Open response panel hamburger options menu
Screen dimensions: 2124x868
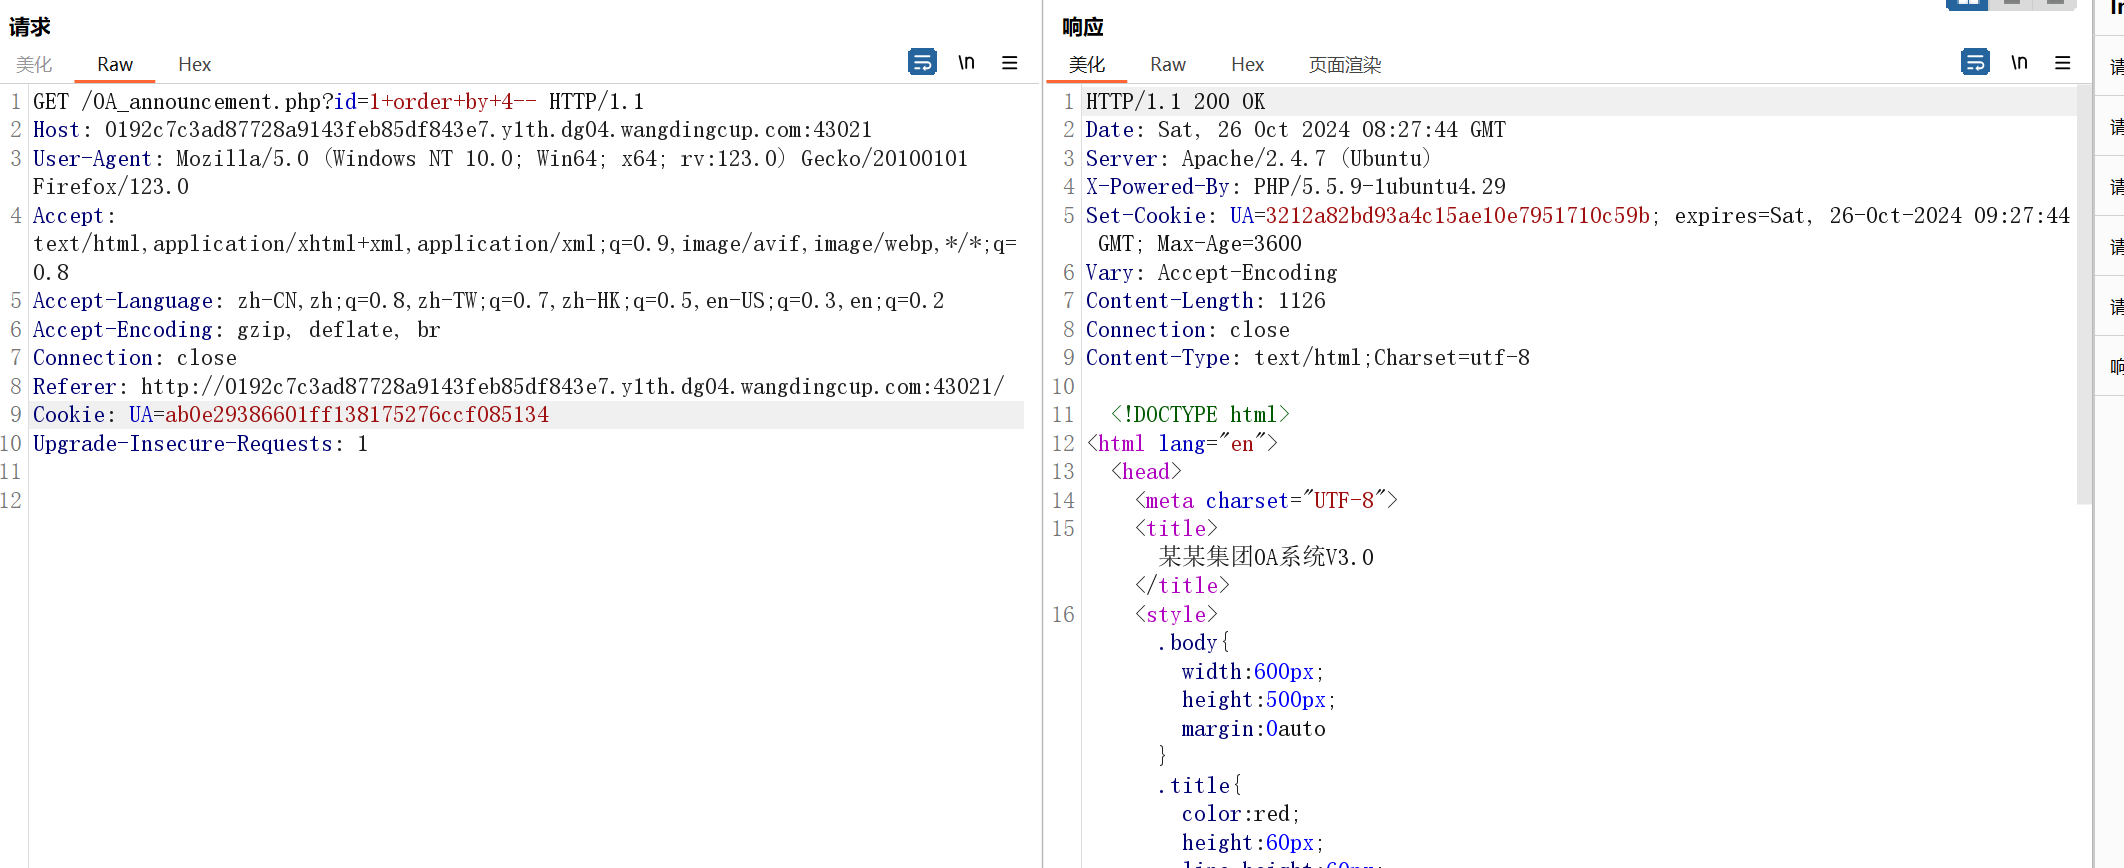[2063, 63]
